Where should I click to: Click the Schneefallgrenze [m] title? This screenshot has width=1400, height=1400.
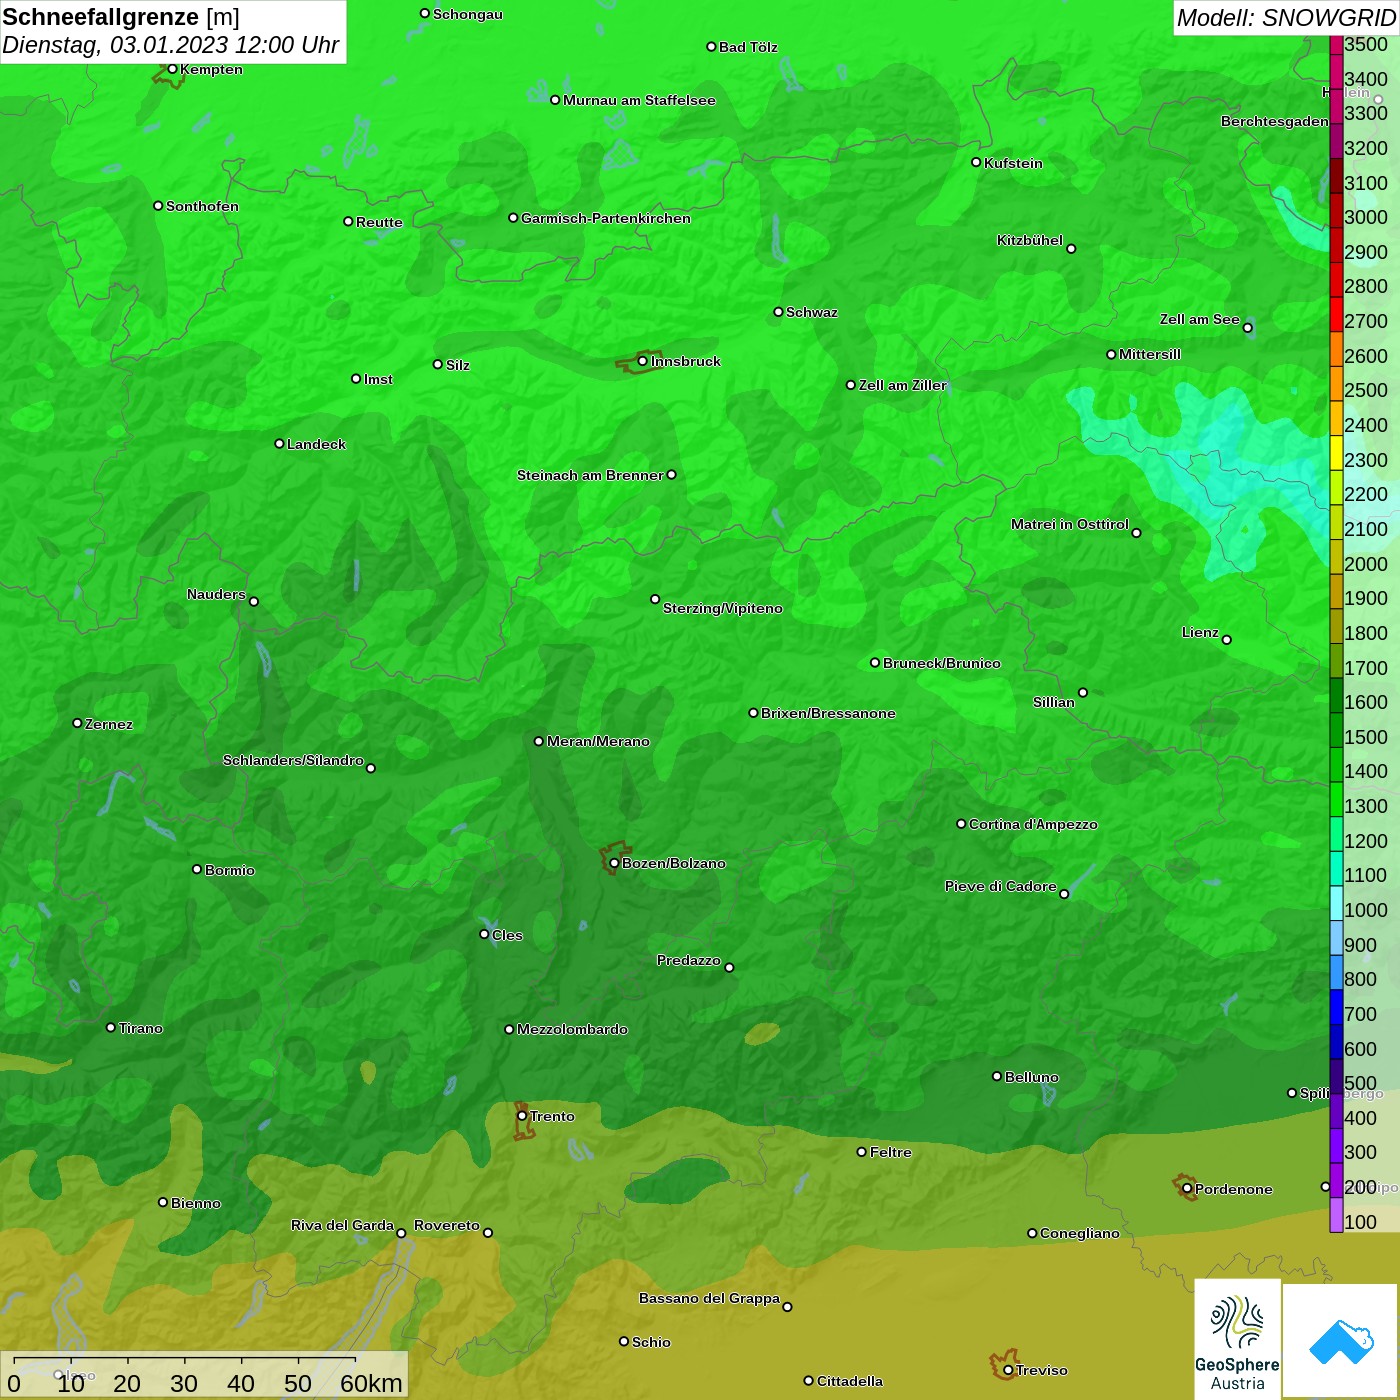point(121,17)
